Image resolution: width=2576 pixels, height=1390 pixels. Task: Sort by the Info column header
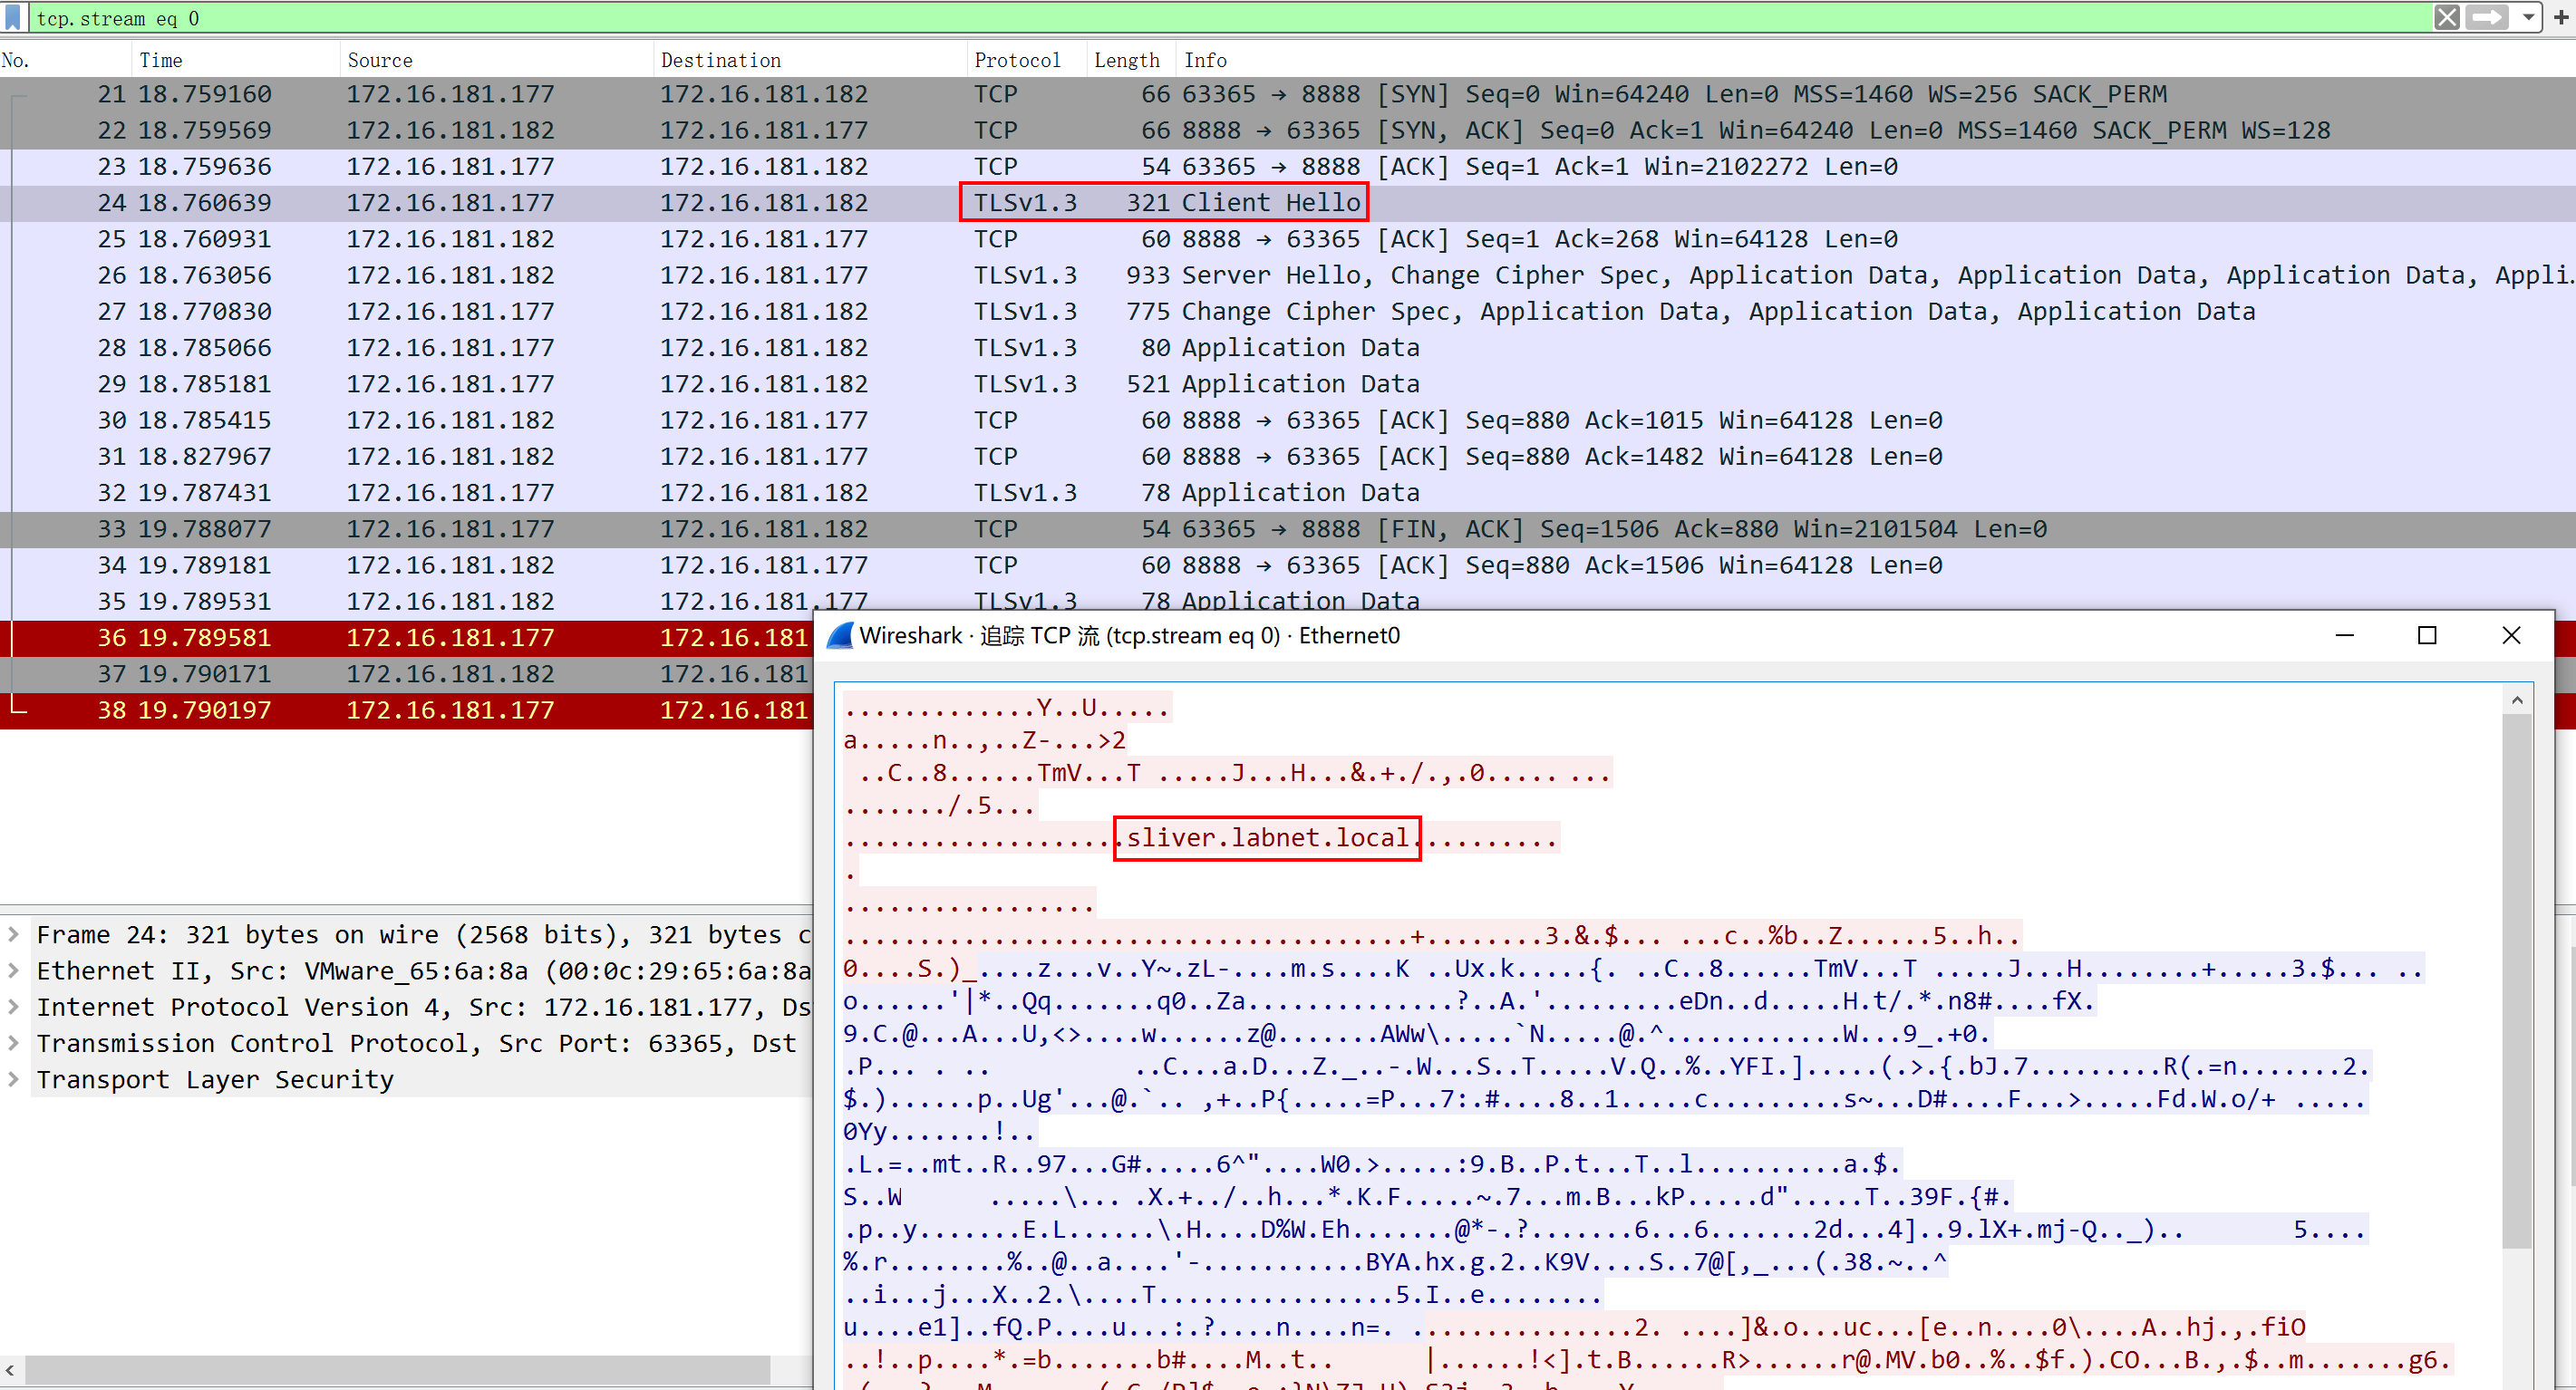coord(1876,60)
